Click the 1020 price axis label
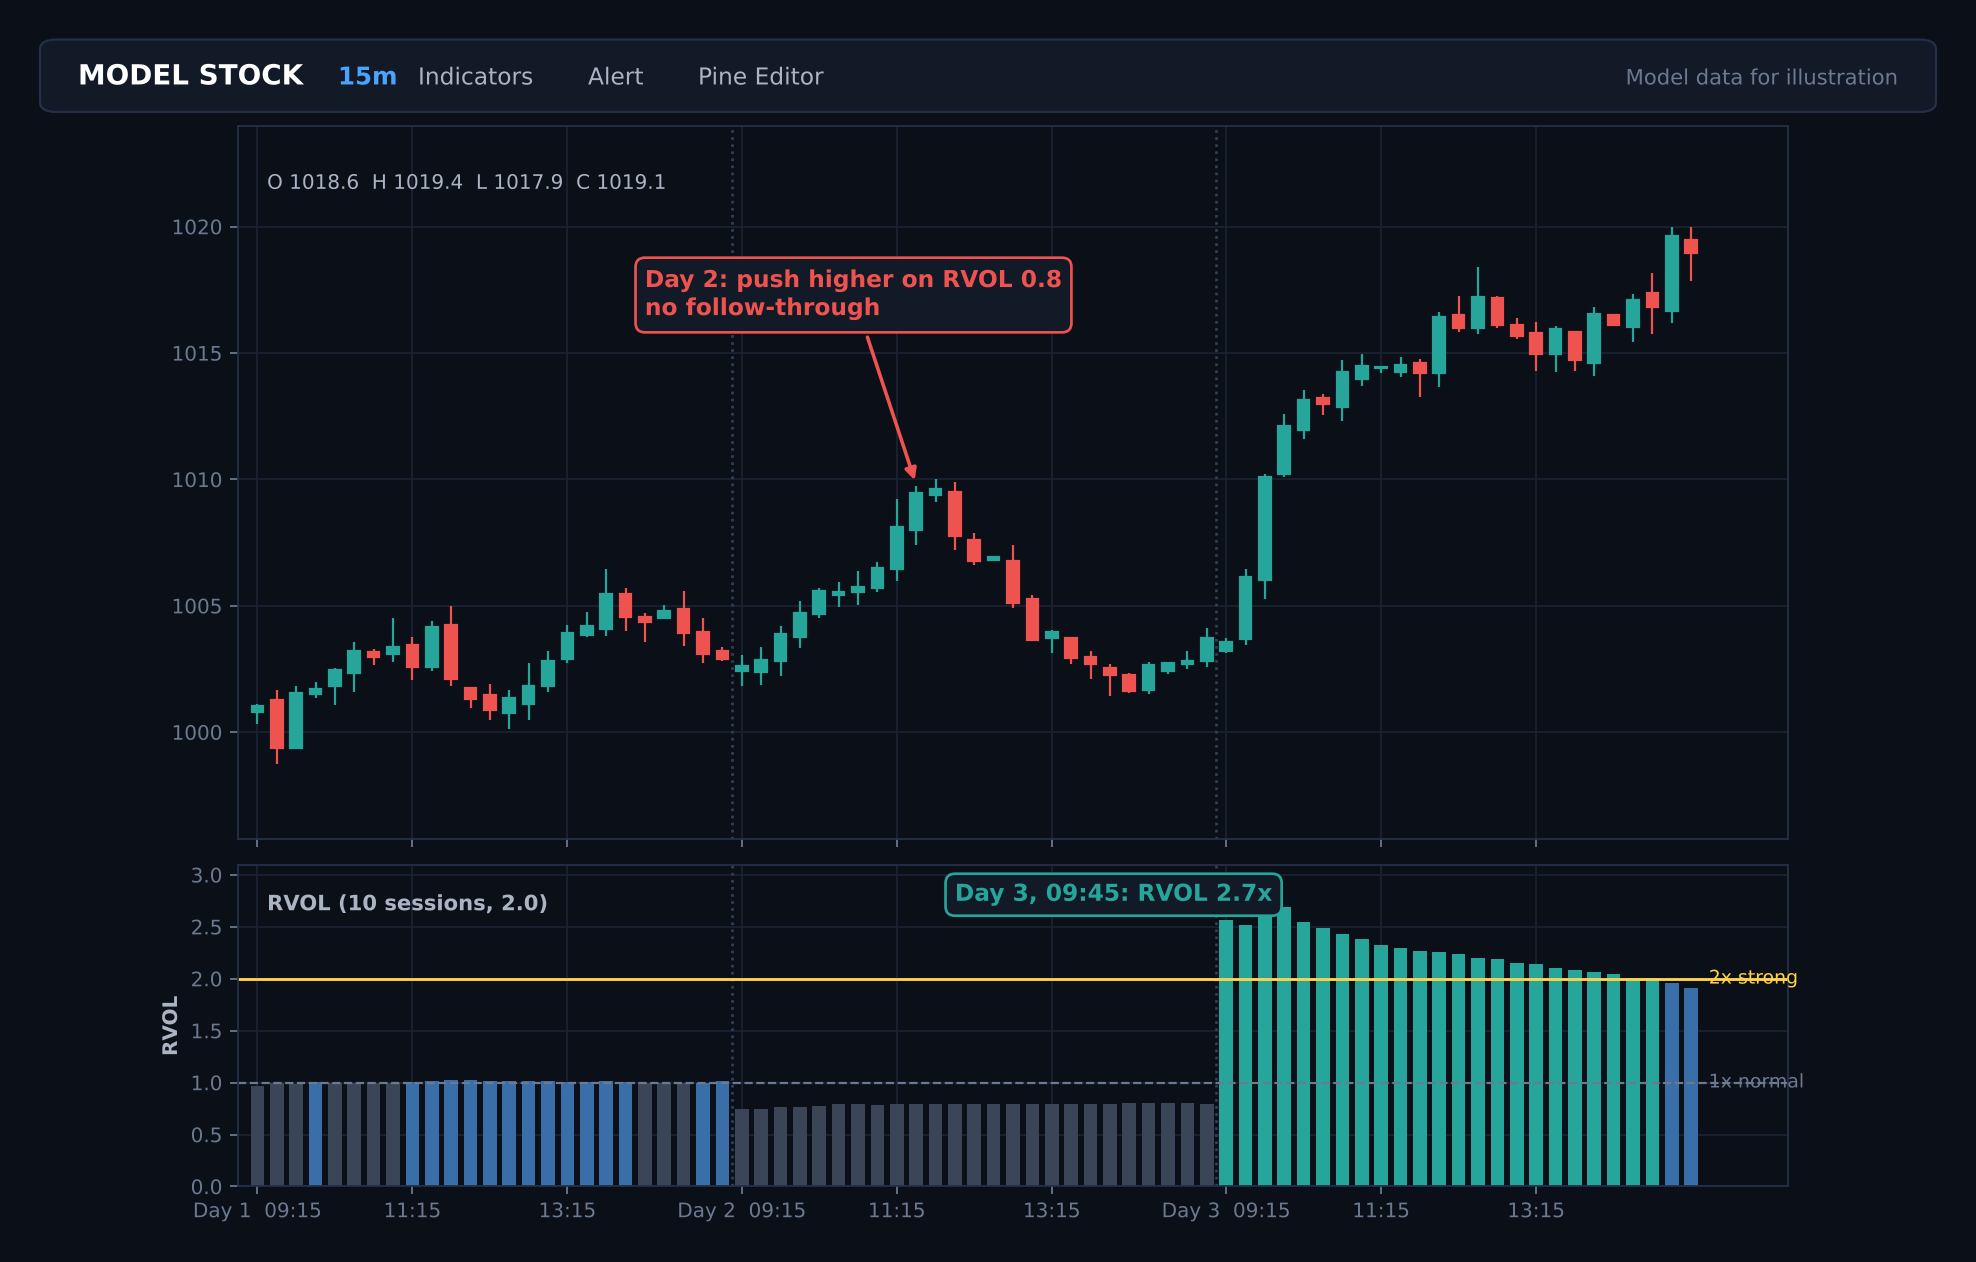 click(x=197, y=227)
